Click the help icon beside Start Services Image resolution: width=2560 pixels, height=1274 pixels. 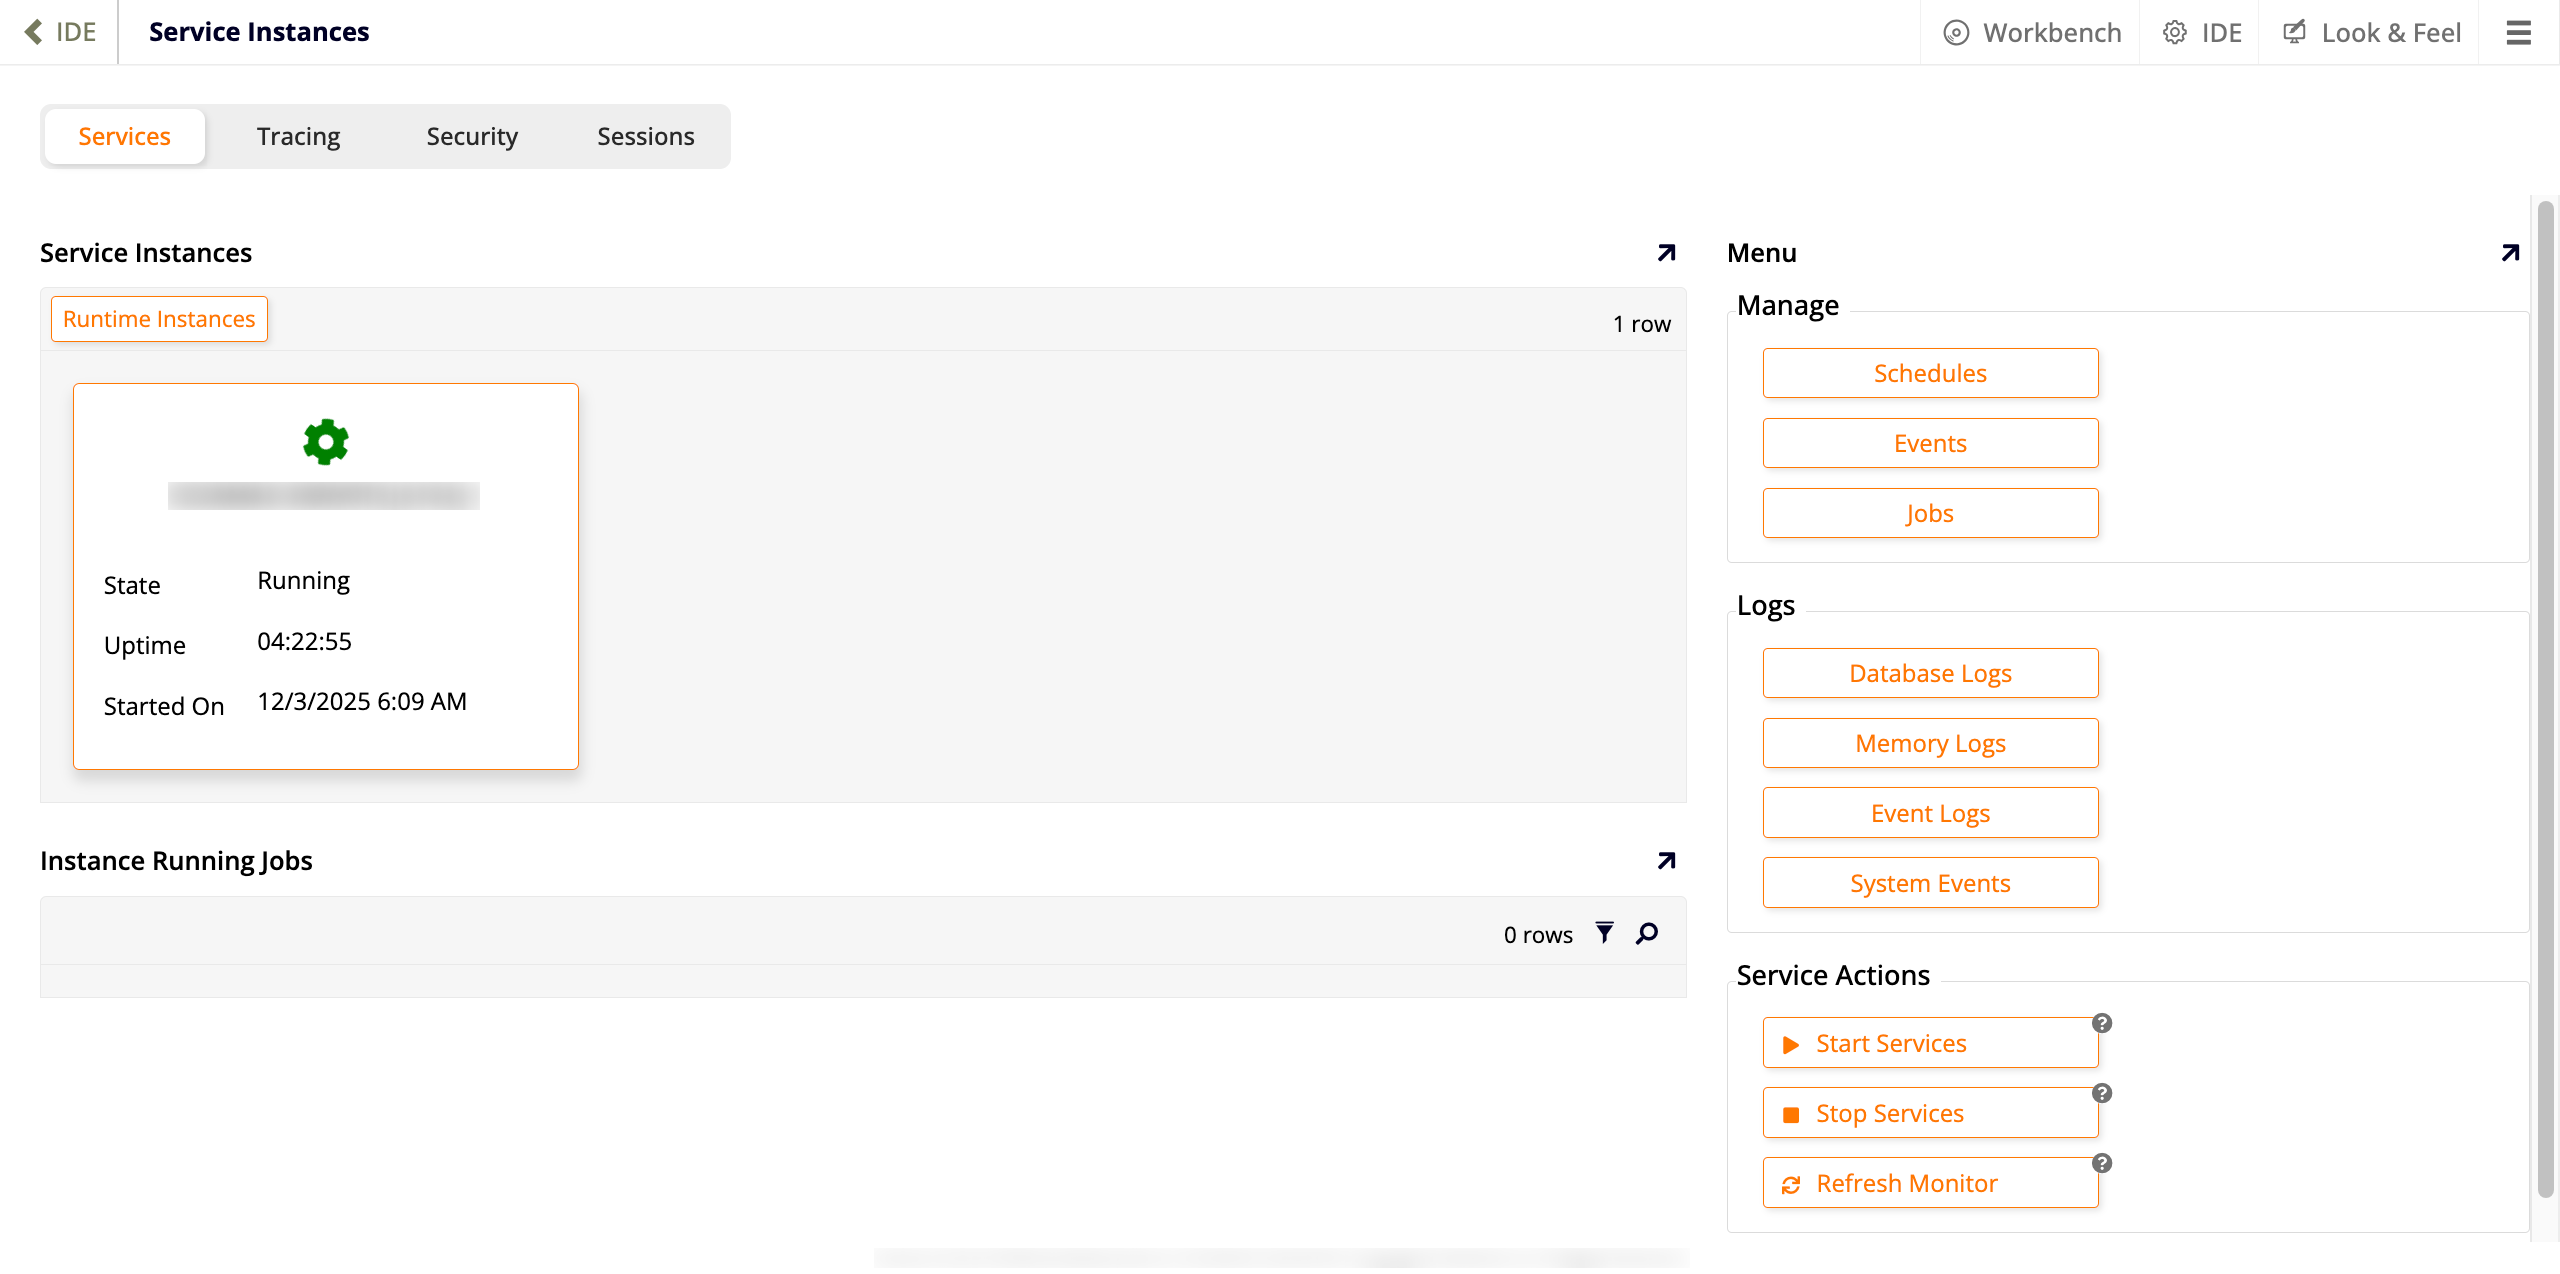pos(2103,1022)
